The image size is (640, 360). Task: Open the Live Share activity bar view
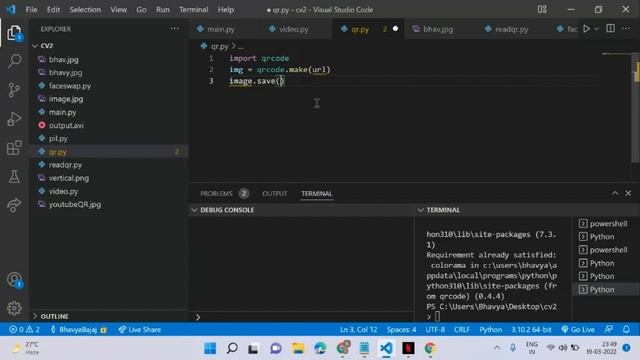(x=14, y=205)
